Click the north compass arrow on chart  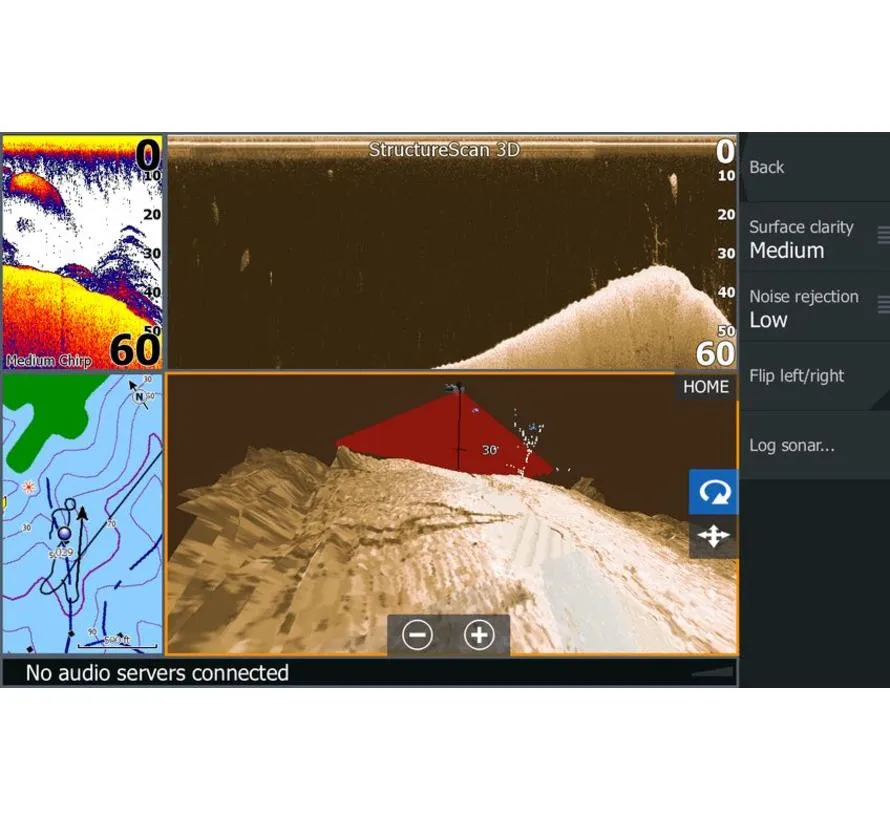(x=138, y=395)
